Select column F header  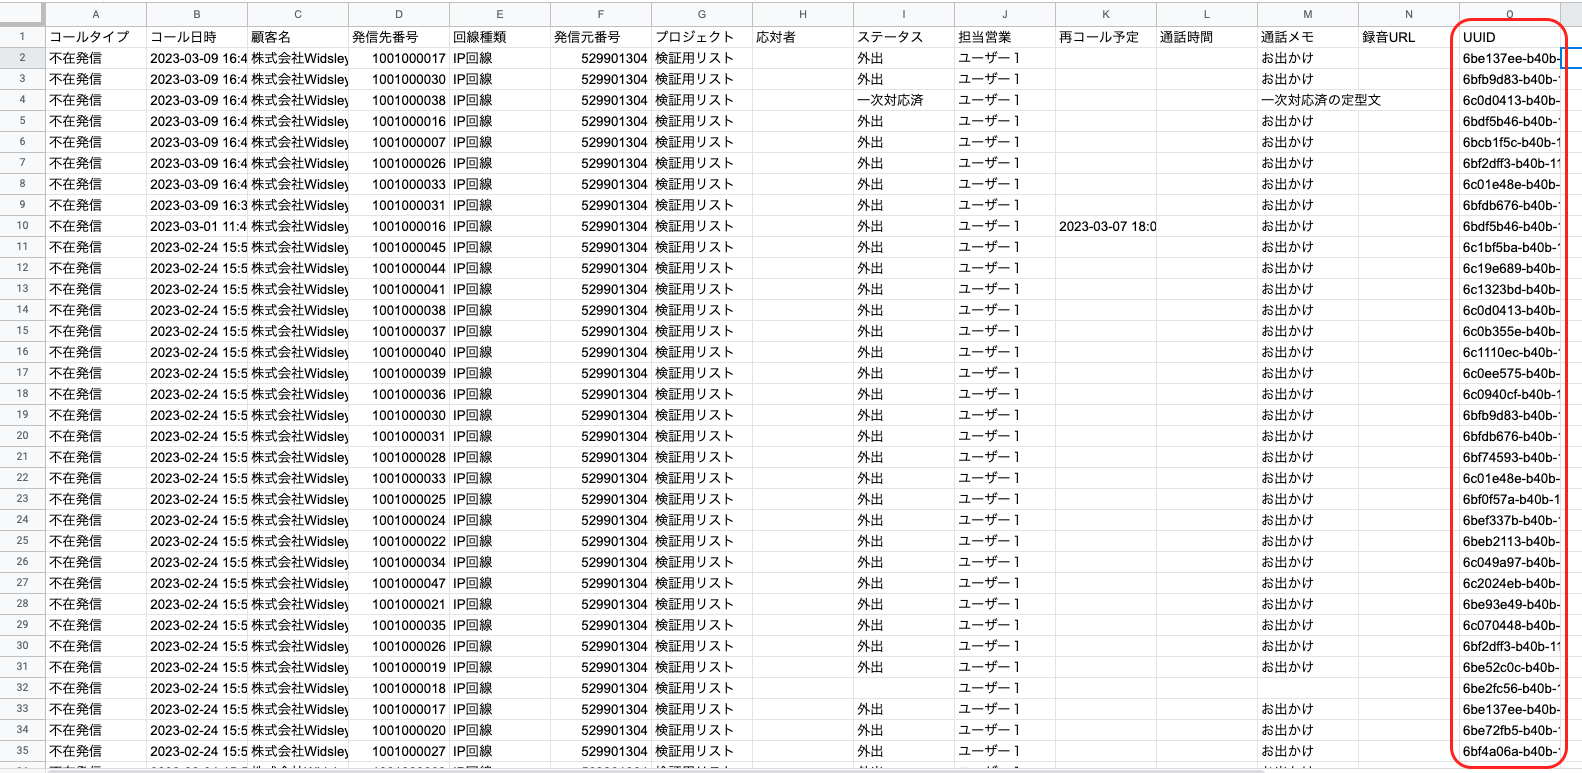(600, 14)
